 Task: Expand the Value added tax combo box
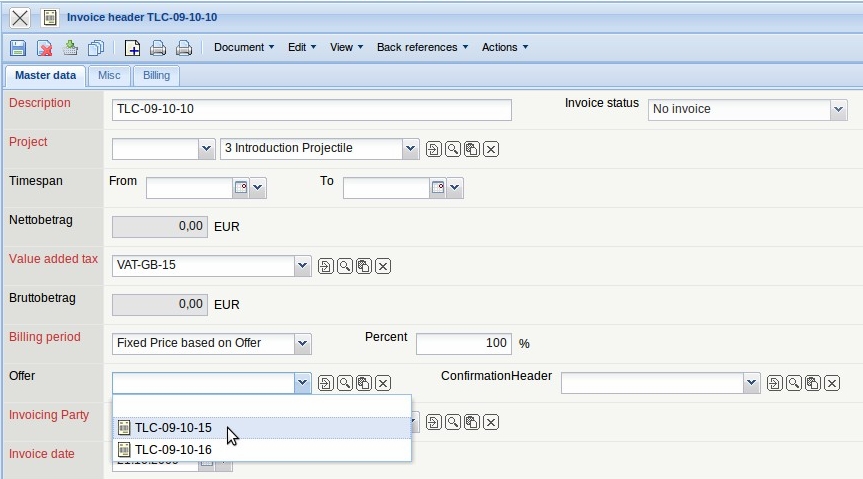pos(302,266)
